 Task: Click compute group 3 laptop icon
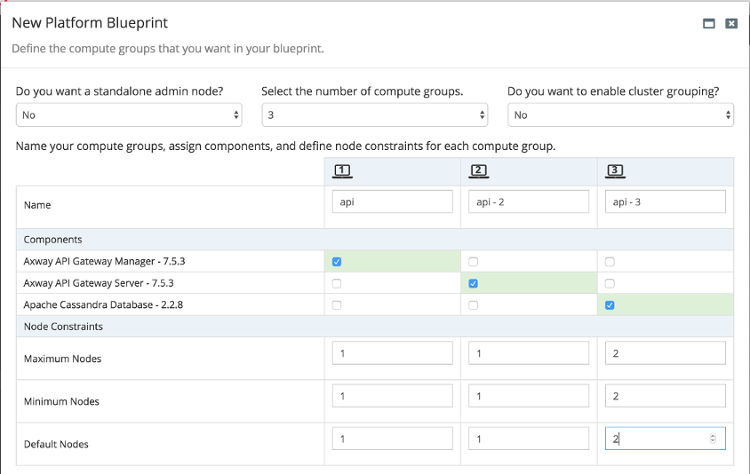(615, 171)
